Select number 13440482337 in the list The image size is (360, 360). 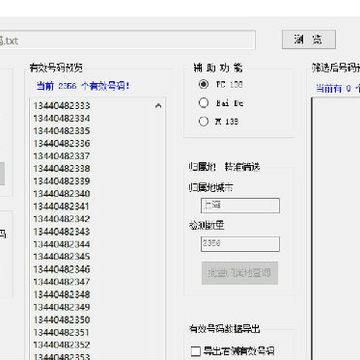coord(62,156)
